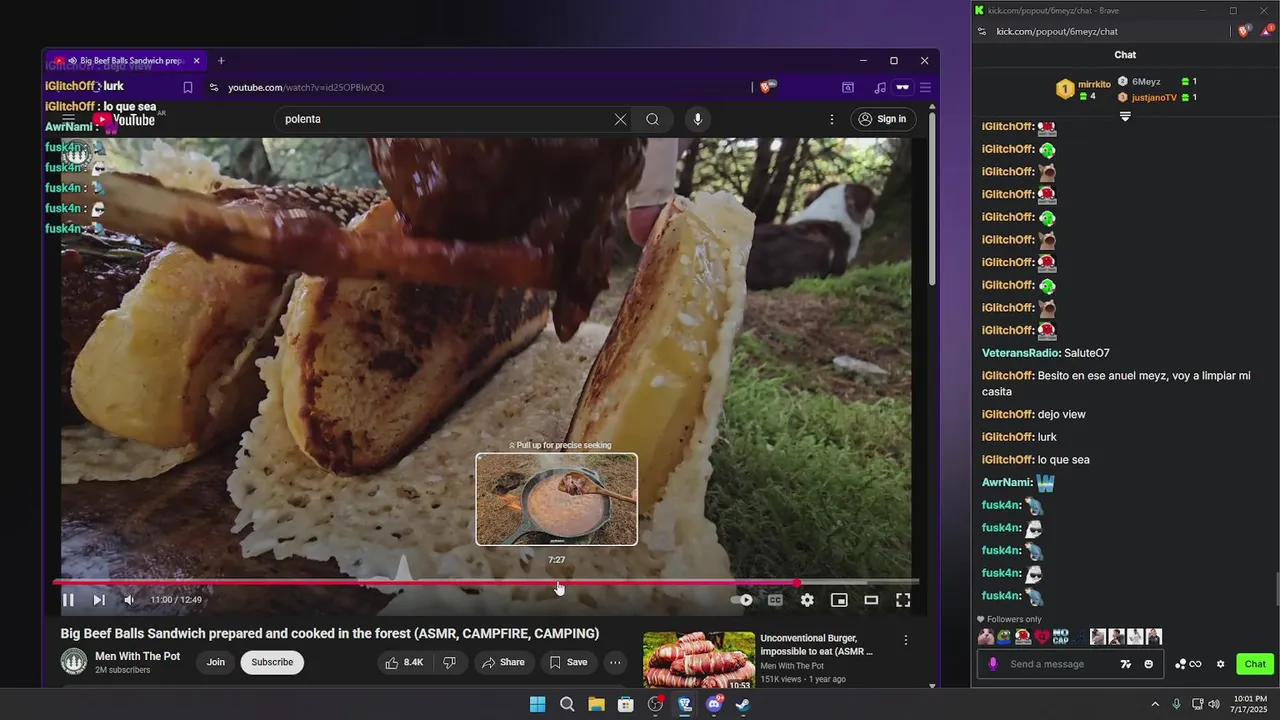This screenshot has height=720, width=1280.
Task: Dislike the video
Action: pos(450,662)
